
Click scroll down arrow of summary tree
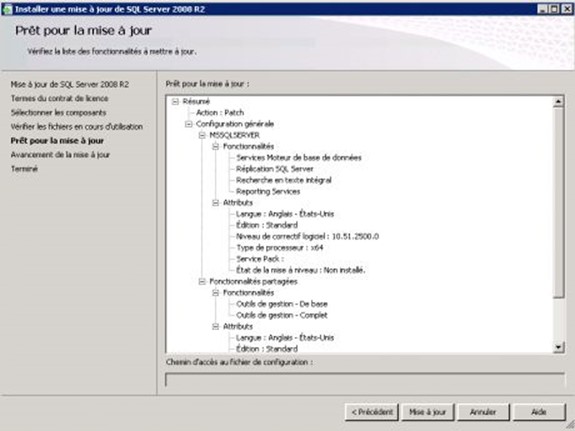click(x=558, y=347)
